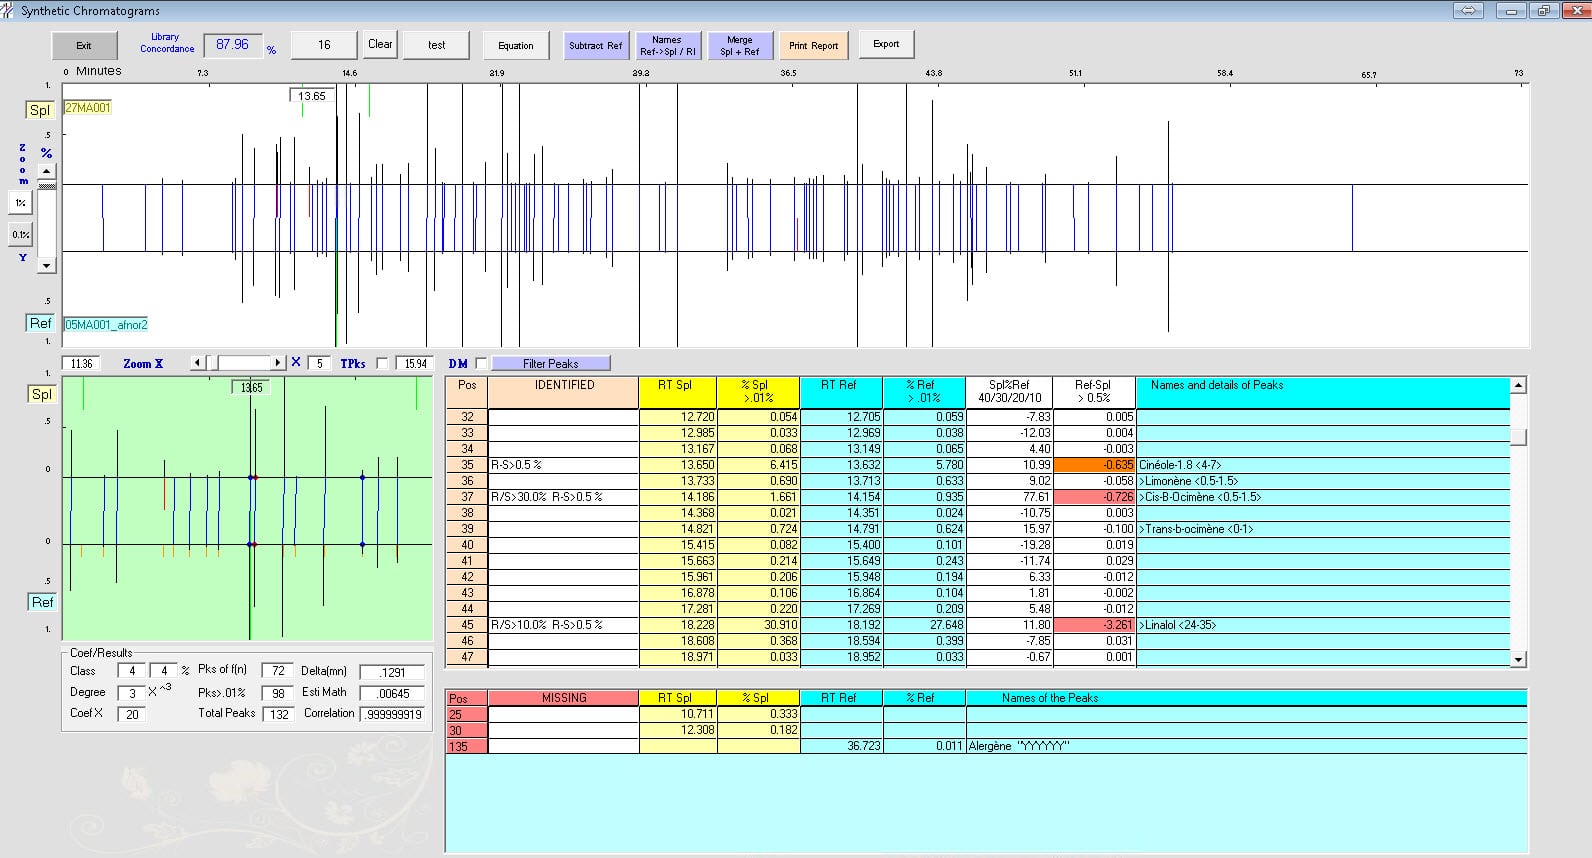Select missing peak row at position 135
1592x858 pixels.
(986, 746)
